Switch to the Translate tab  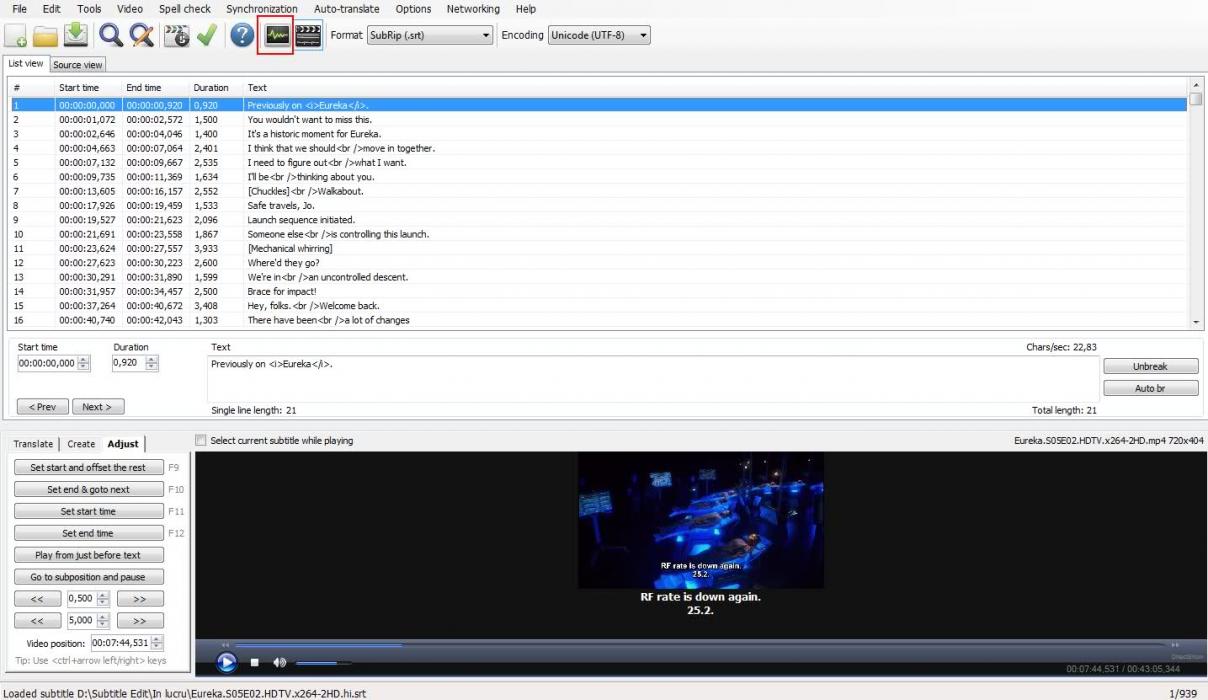(33, 444)
